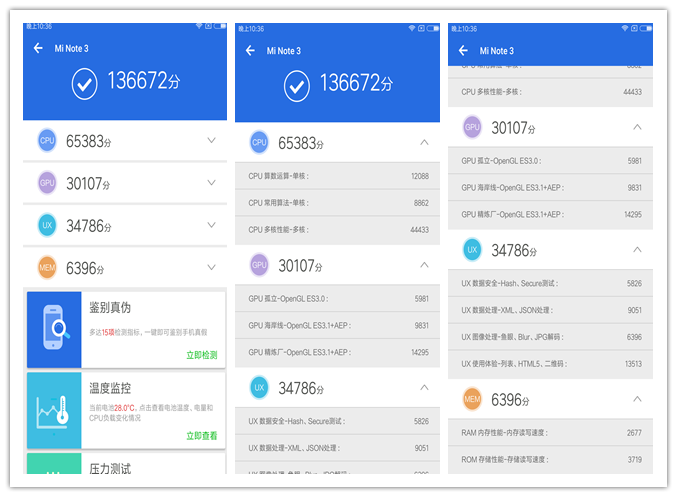Select UX Blur JPG row valued 6396
The height and width of the screenshot is (497, 677).
pos(550,337)
